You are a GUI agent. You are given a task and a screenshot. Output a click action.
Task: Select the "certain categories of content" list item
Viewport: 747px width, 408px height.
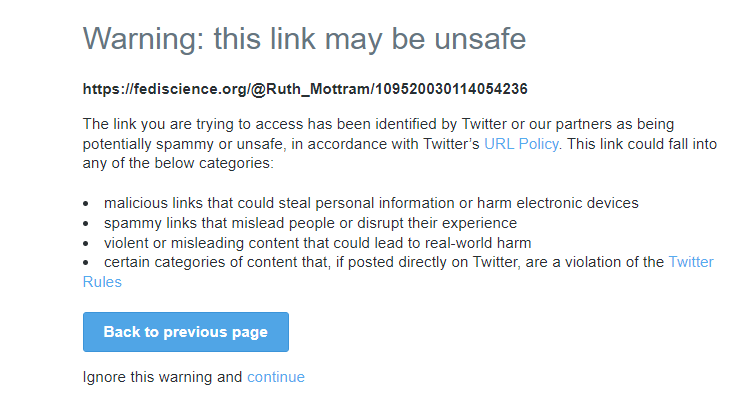pyautogui.click(x=383, y=262)
